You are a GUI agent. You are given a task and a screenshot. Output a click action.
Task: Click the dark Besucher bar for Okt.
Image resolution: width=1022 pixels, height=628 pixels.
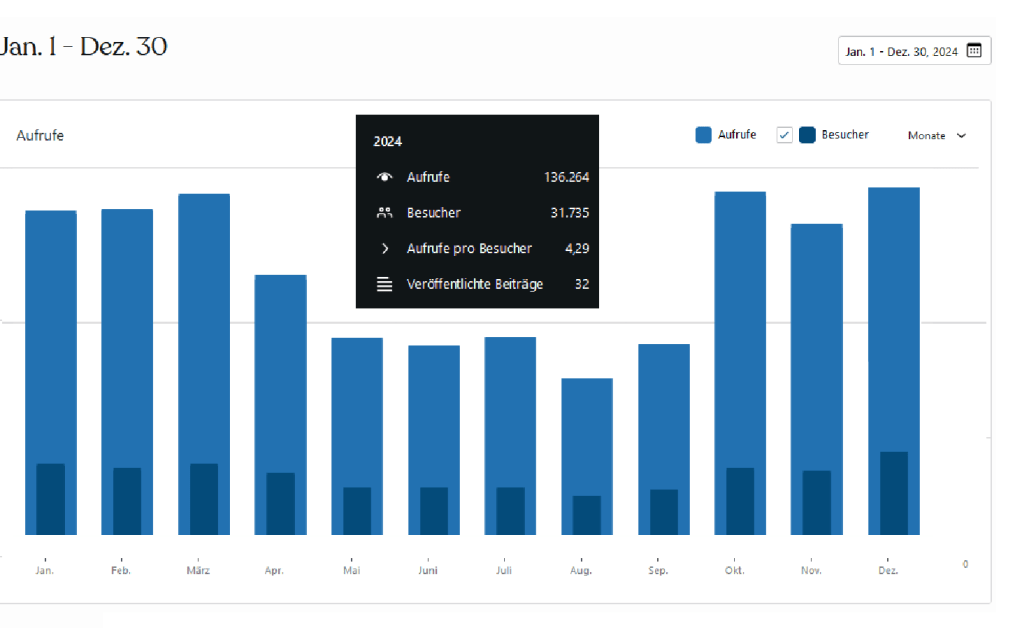tap(740, 501)
